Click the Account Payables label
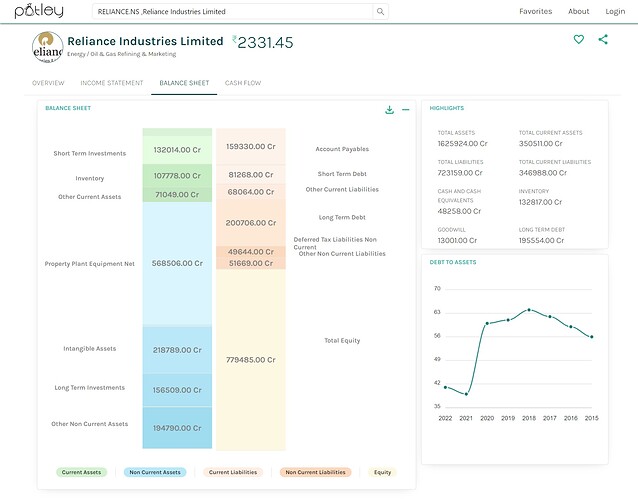 (342, 149)
